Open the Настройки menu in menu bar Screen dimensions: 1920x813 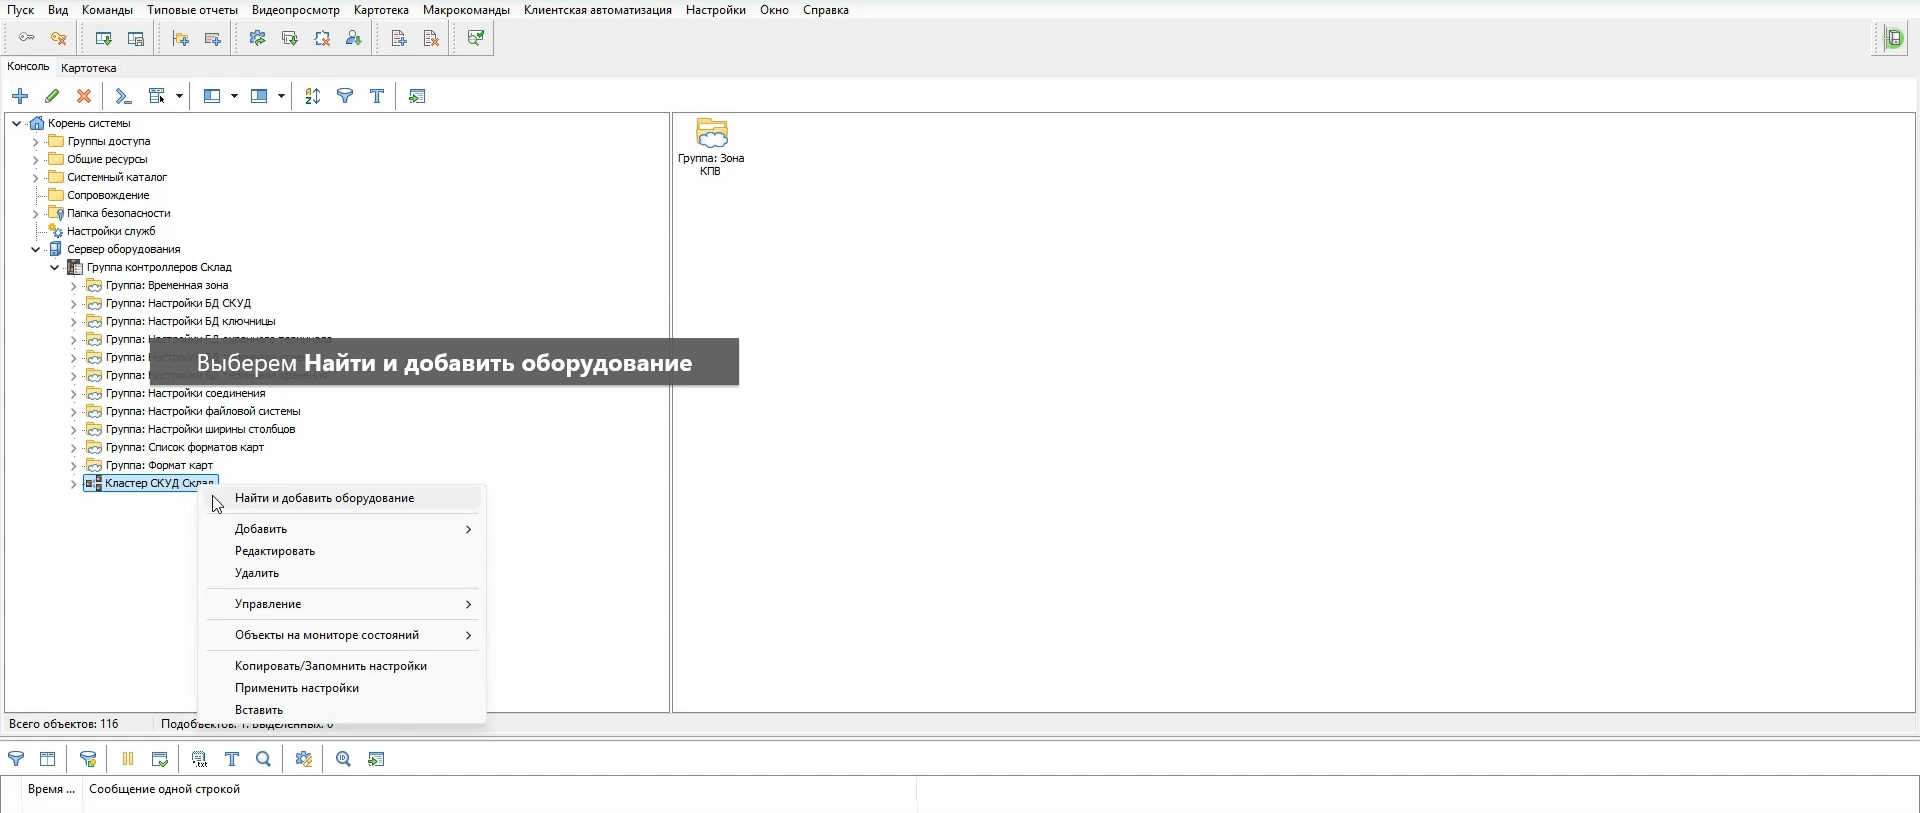pos(715,10)
